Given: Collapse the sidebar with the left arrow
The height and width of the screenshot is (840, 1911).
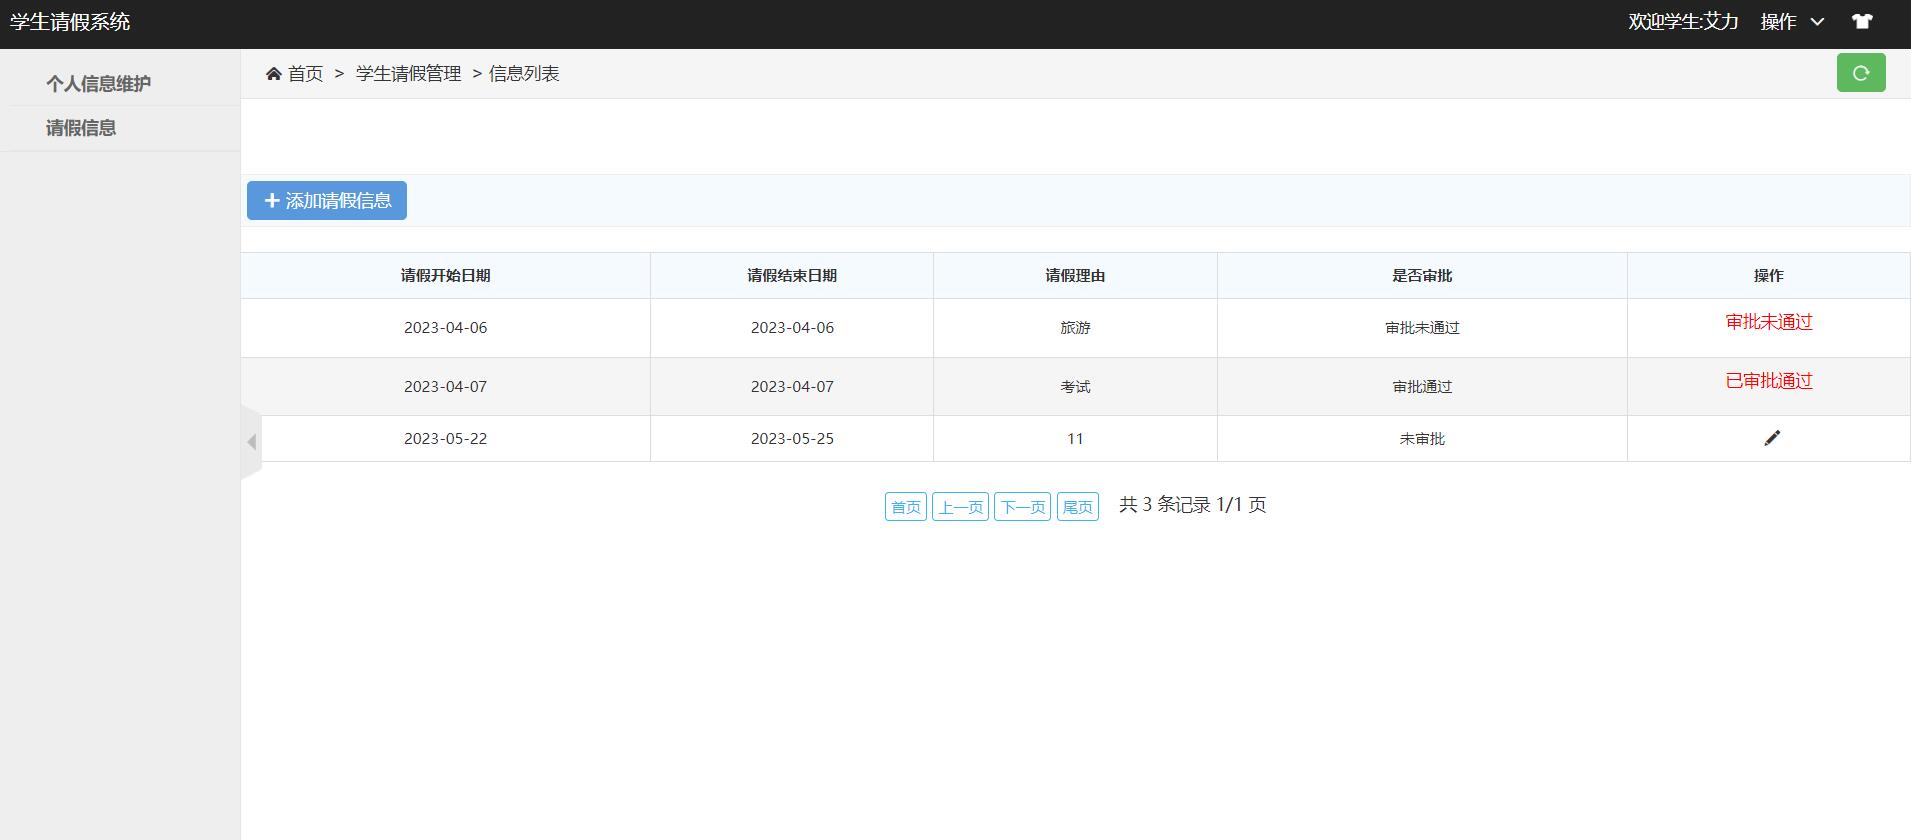Looking at the screenshot, I should [x=251, y=442].
